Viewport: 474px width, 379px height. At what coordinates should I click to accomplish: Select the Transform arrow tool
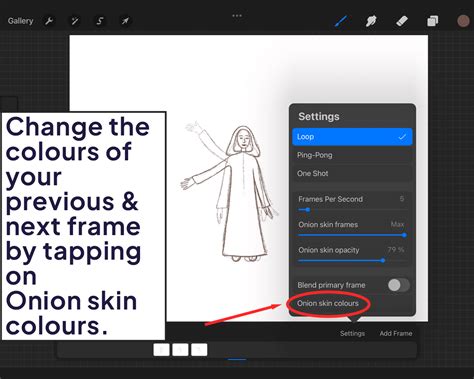[x=125, y=21]
